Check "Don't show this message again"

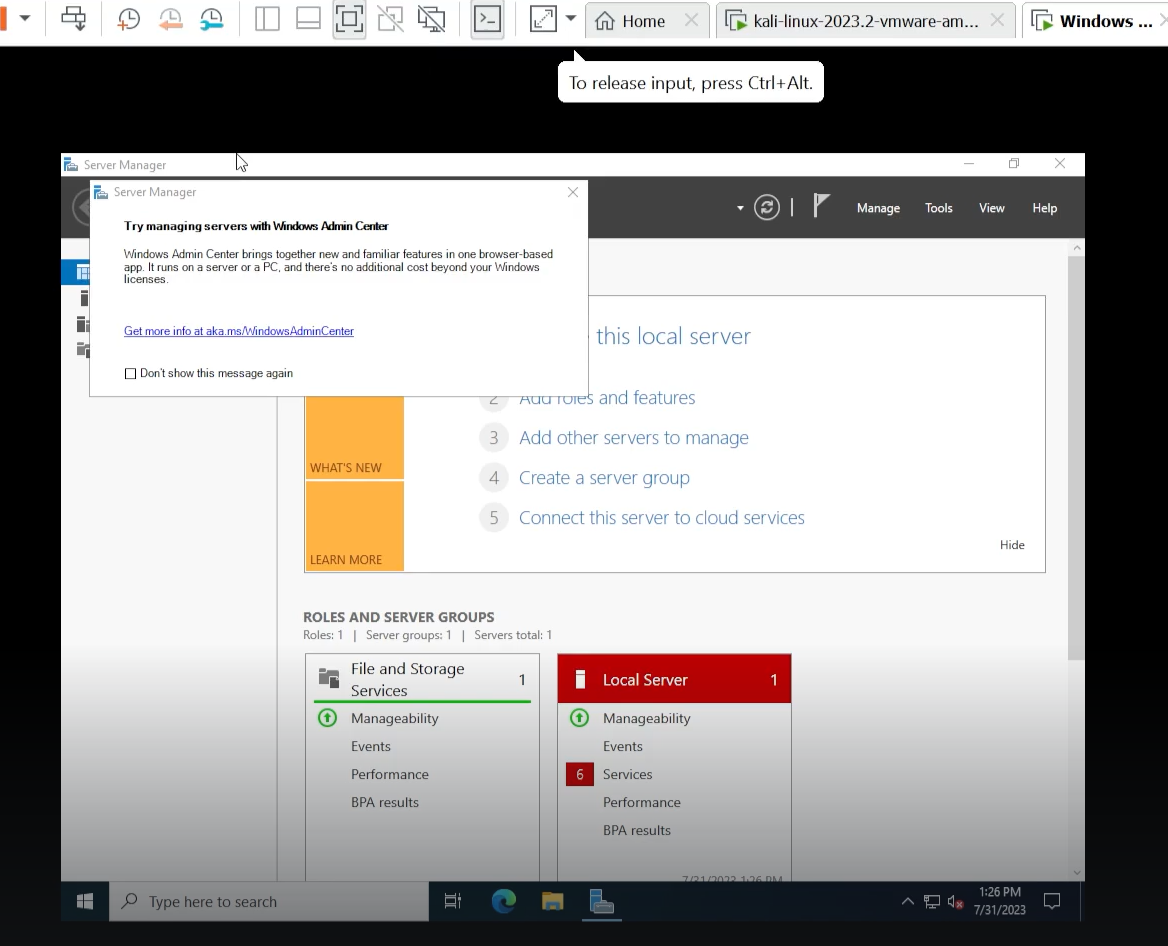pyautogui.click(x=130, y=373)
